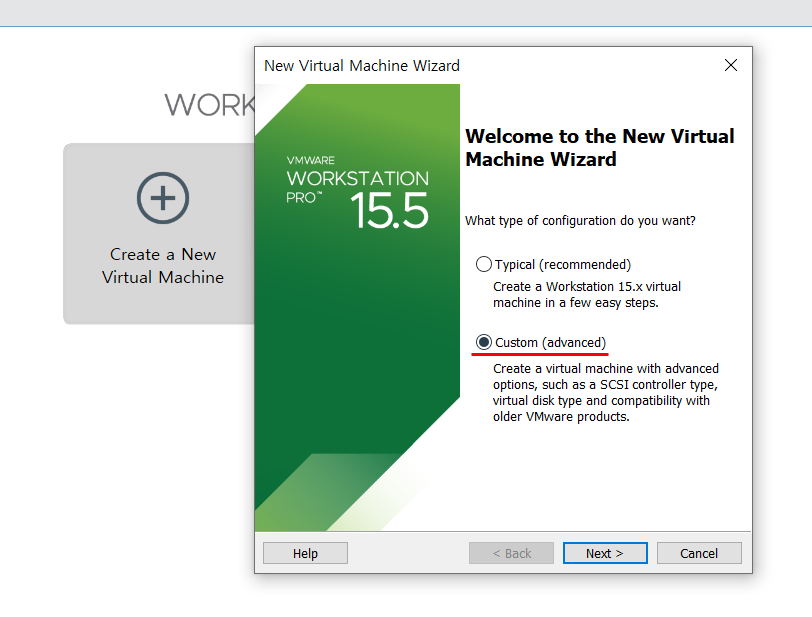Open Help for the wizard
Screen dimensions: 812x617
305,553
